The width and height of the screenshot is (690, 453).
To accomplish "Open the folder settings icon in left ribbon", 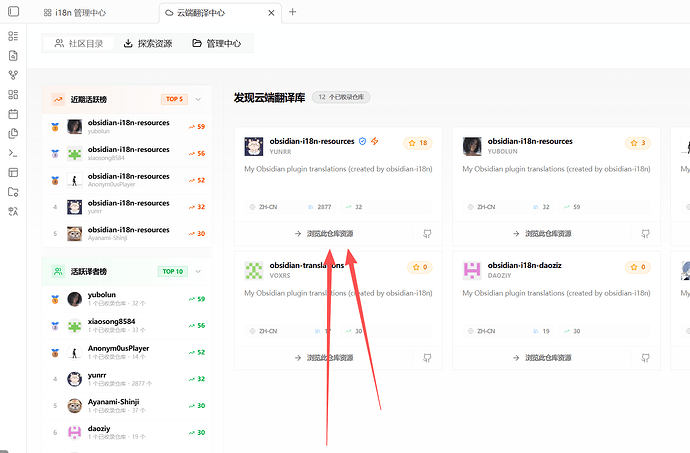I will [x=13, y=192].
